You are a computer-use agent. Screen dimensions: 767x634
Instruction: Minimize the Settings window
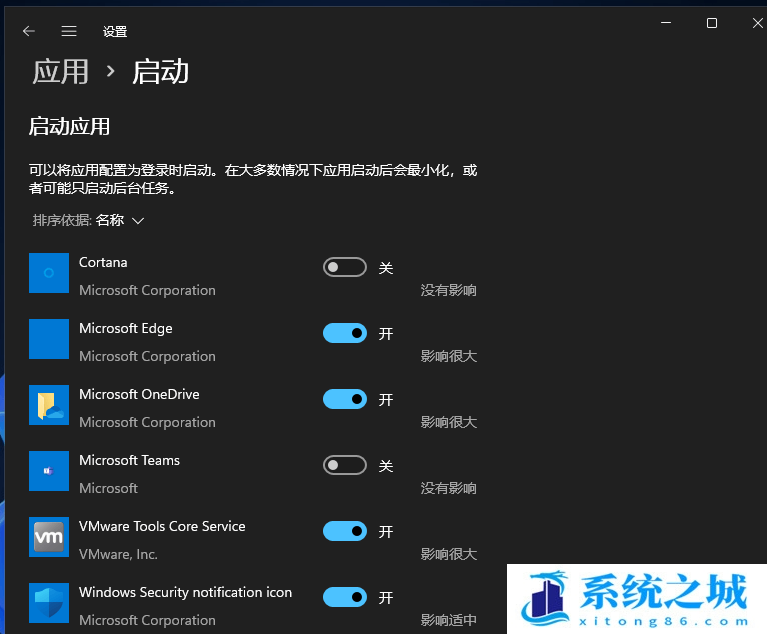click(666, 23)
